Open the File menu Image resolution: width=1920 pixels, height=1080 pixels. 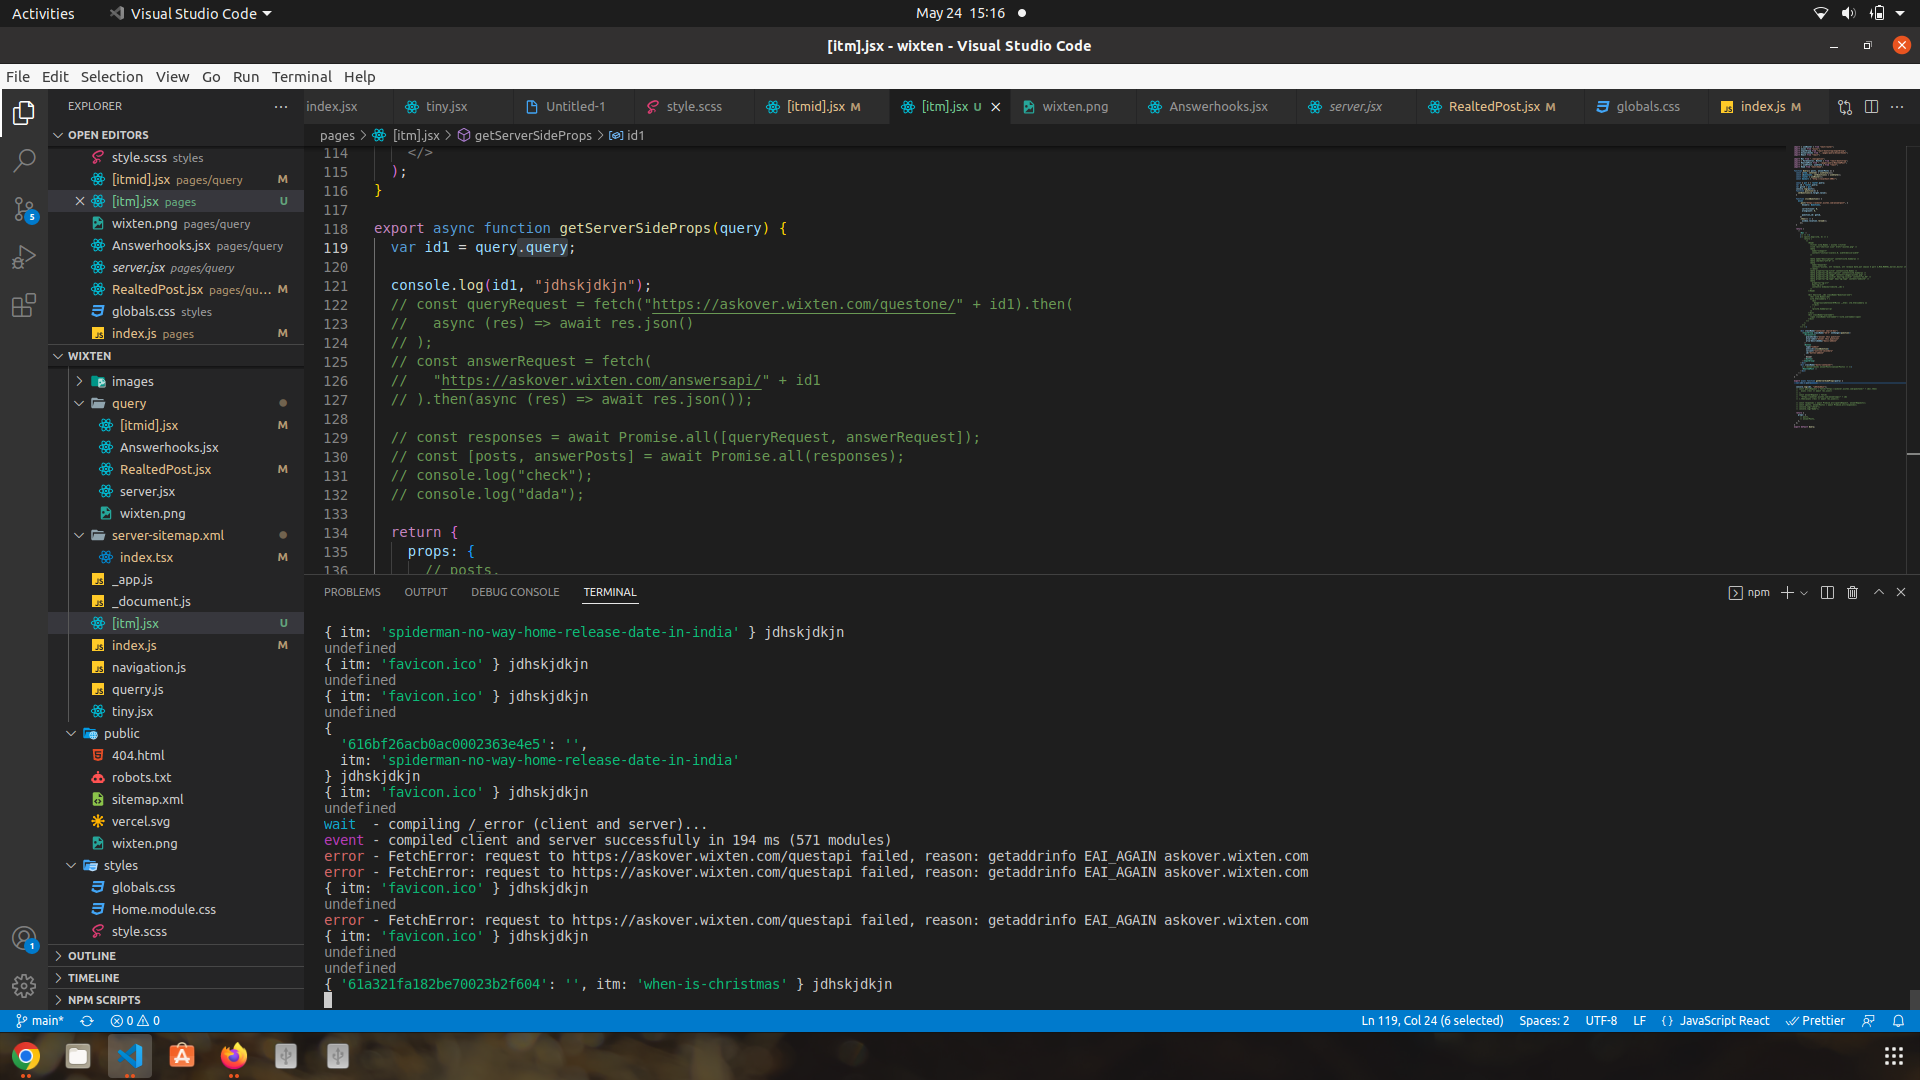18,77
